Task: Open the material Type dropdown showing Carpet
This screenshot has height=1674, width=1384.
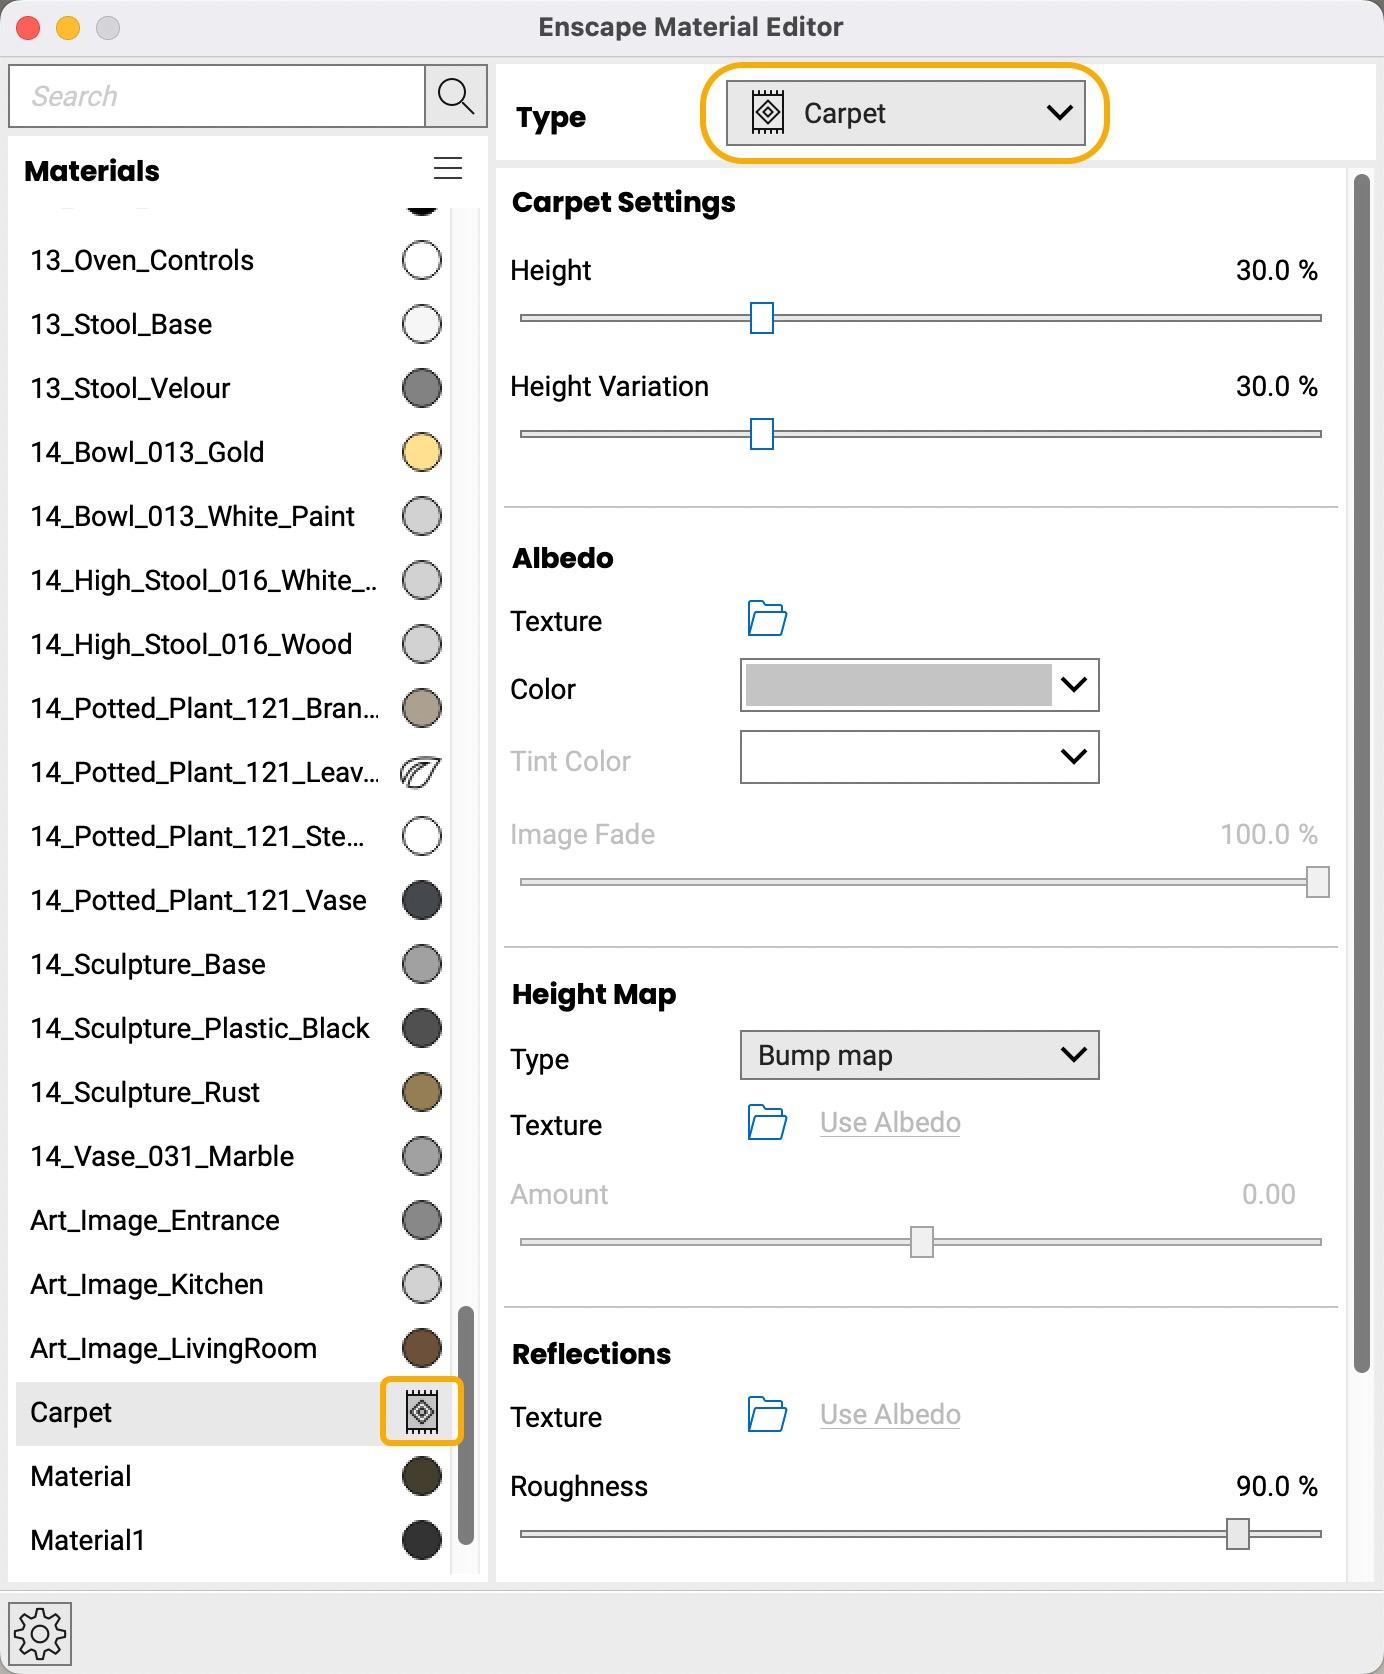Action: pos(905,113)
